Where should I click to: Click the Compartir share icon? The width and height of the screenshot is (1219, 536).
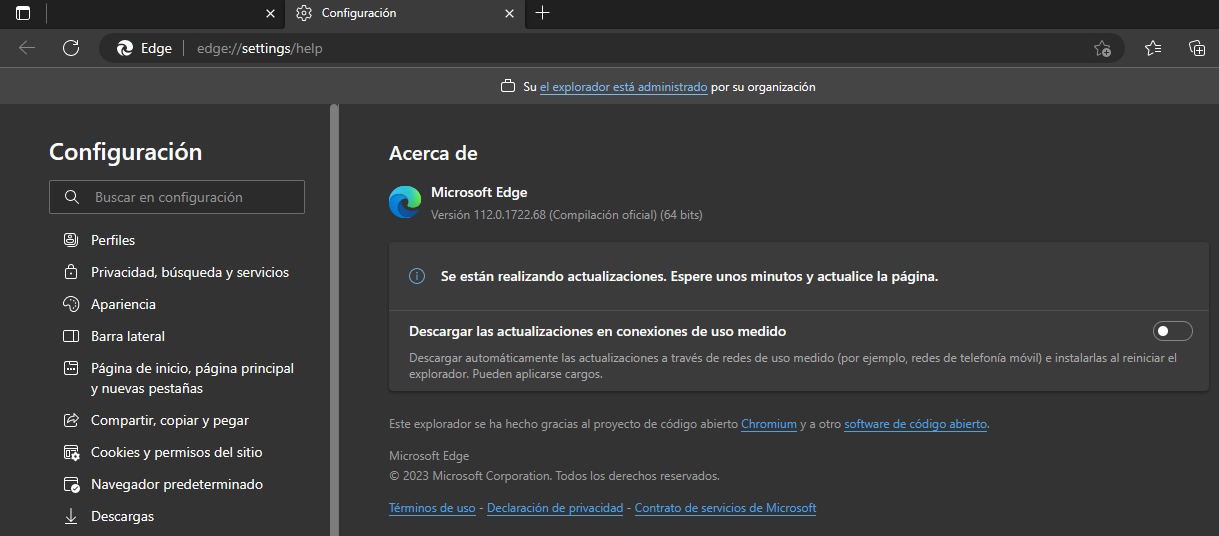[71, 420]
